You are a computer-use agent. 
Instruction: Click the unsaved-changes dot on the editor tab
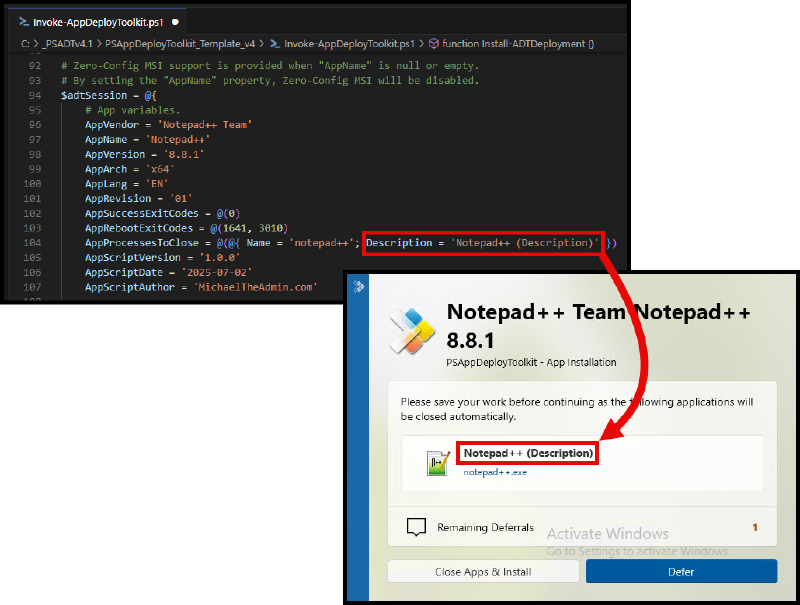(175, 20)
